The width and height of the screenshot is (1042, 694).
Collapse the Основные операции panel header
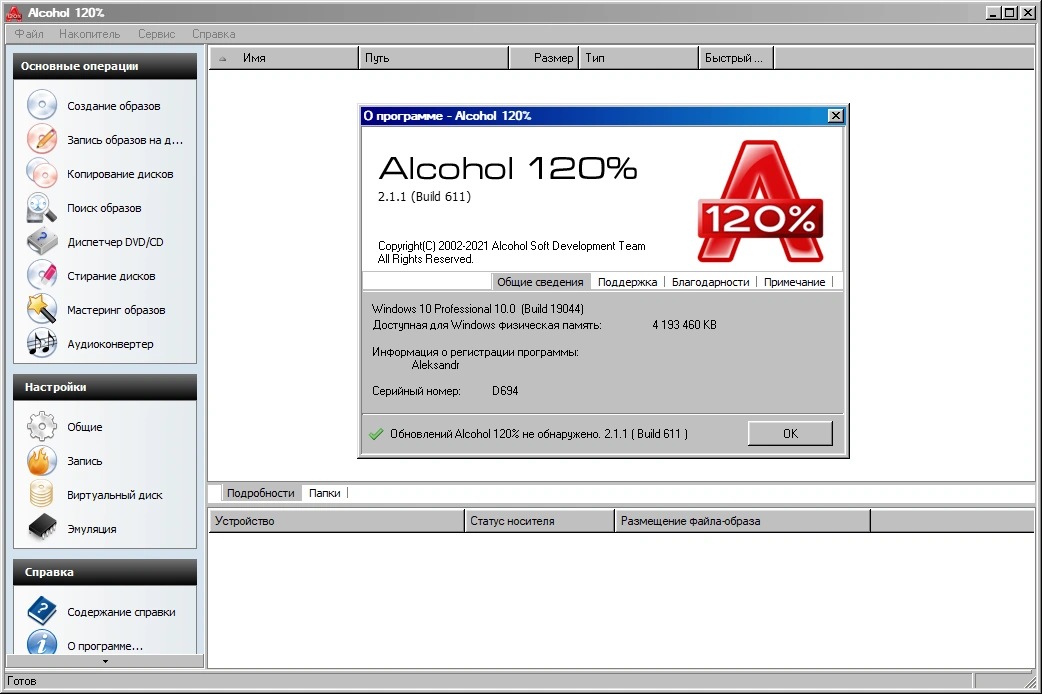105,66
